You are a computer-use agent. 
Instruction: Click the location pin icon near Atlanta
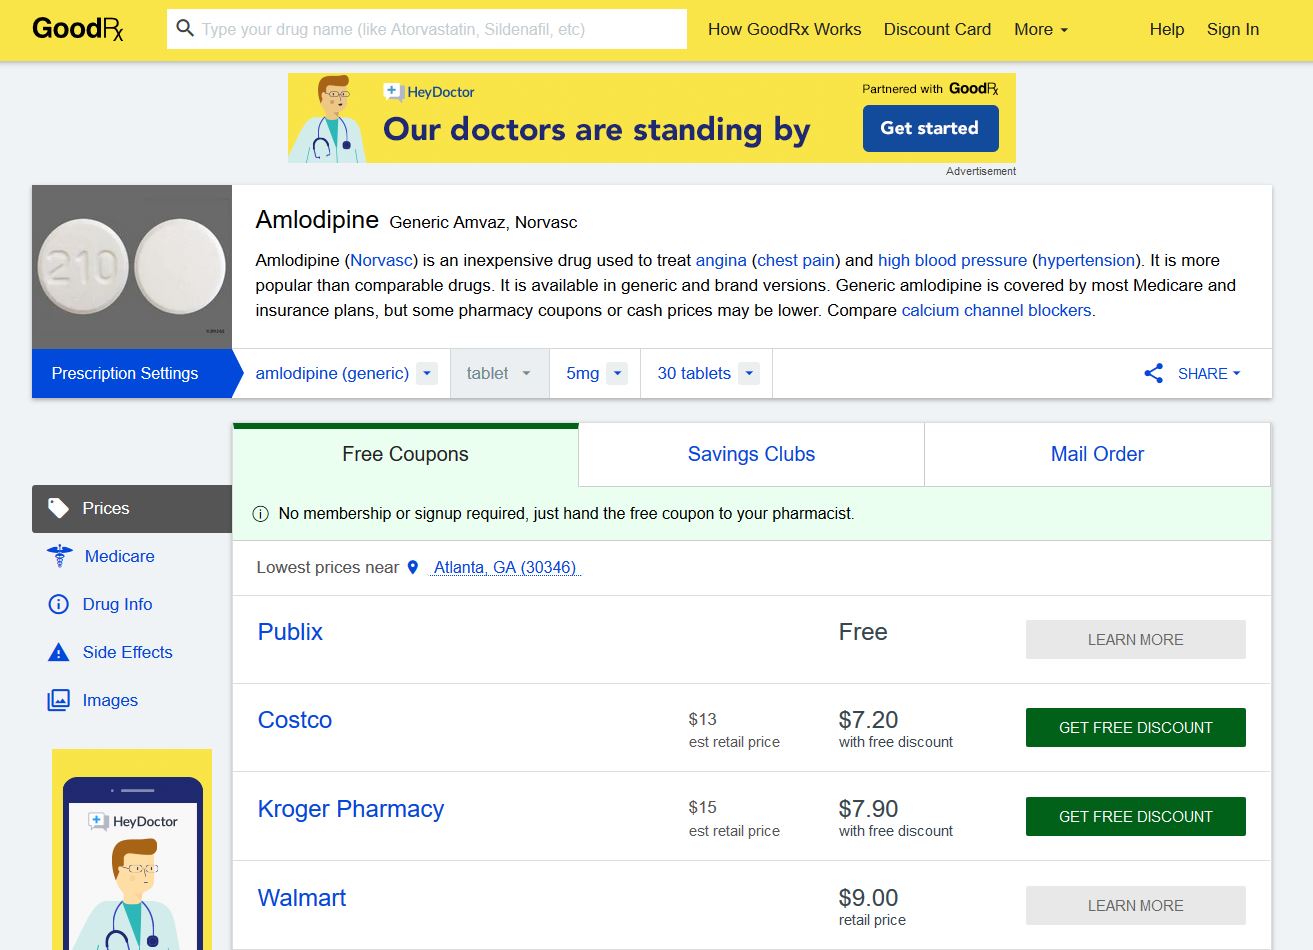click(413, 567)
